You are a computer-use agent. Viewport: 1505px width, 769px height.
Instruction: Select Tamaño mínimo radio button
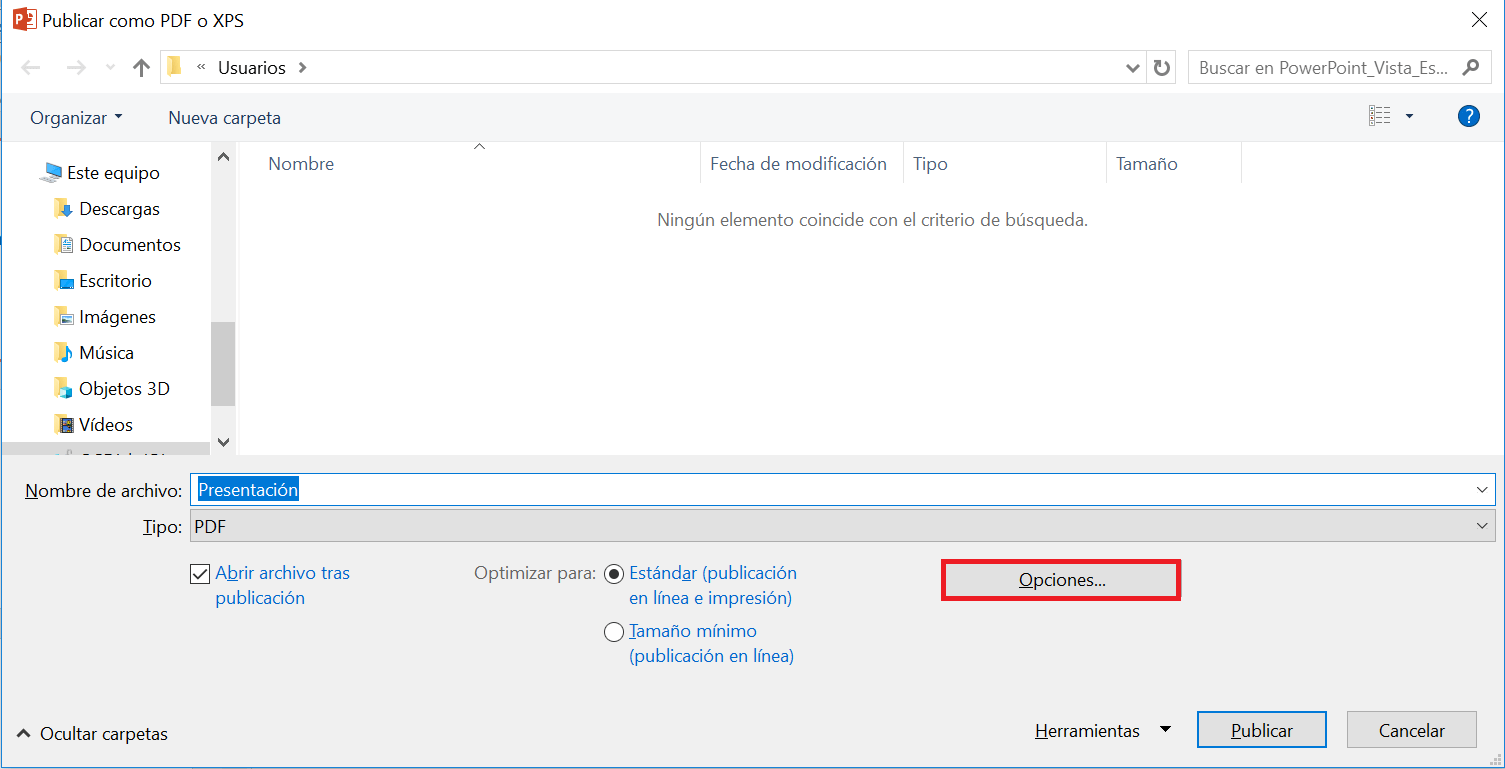coord(614,632)
